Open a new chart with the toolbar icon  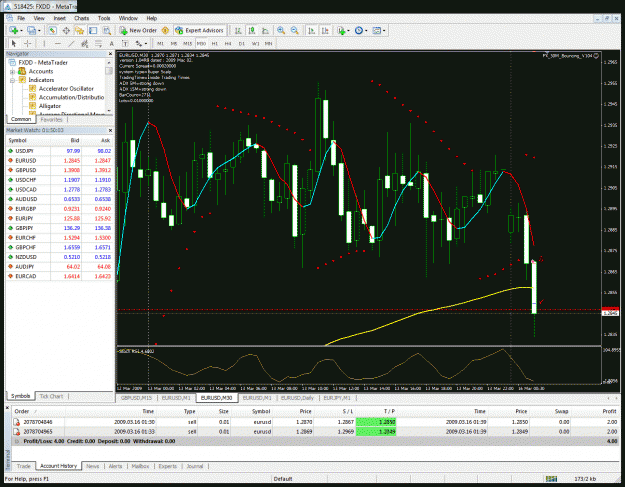coord(14,30)
